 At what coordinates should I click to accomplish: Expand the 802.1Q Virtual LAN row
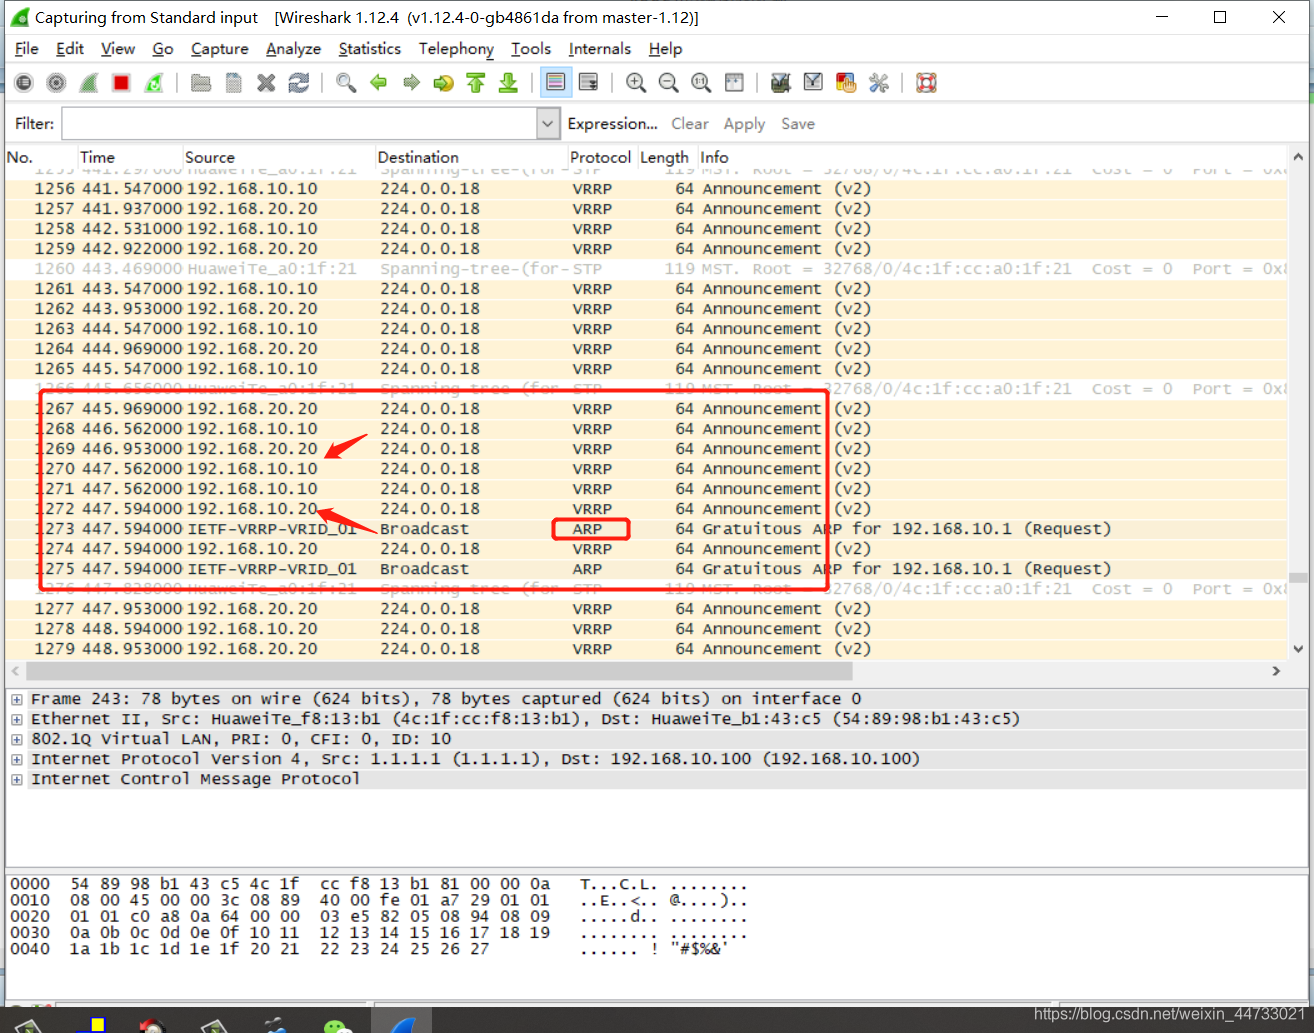(x=17, y=739)
